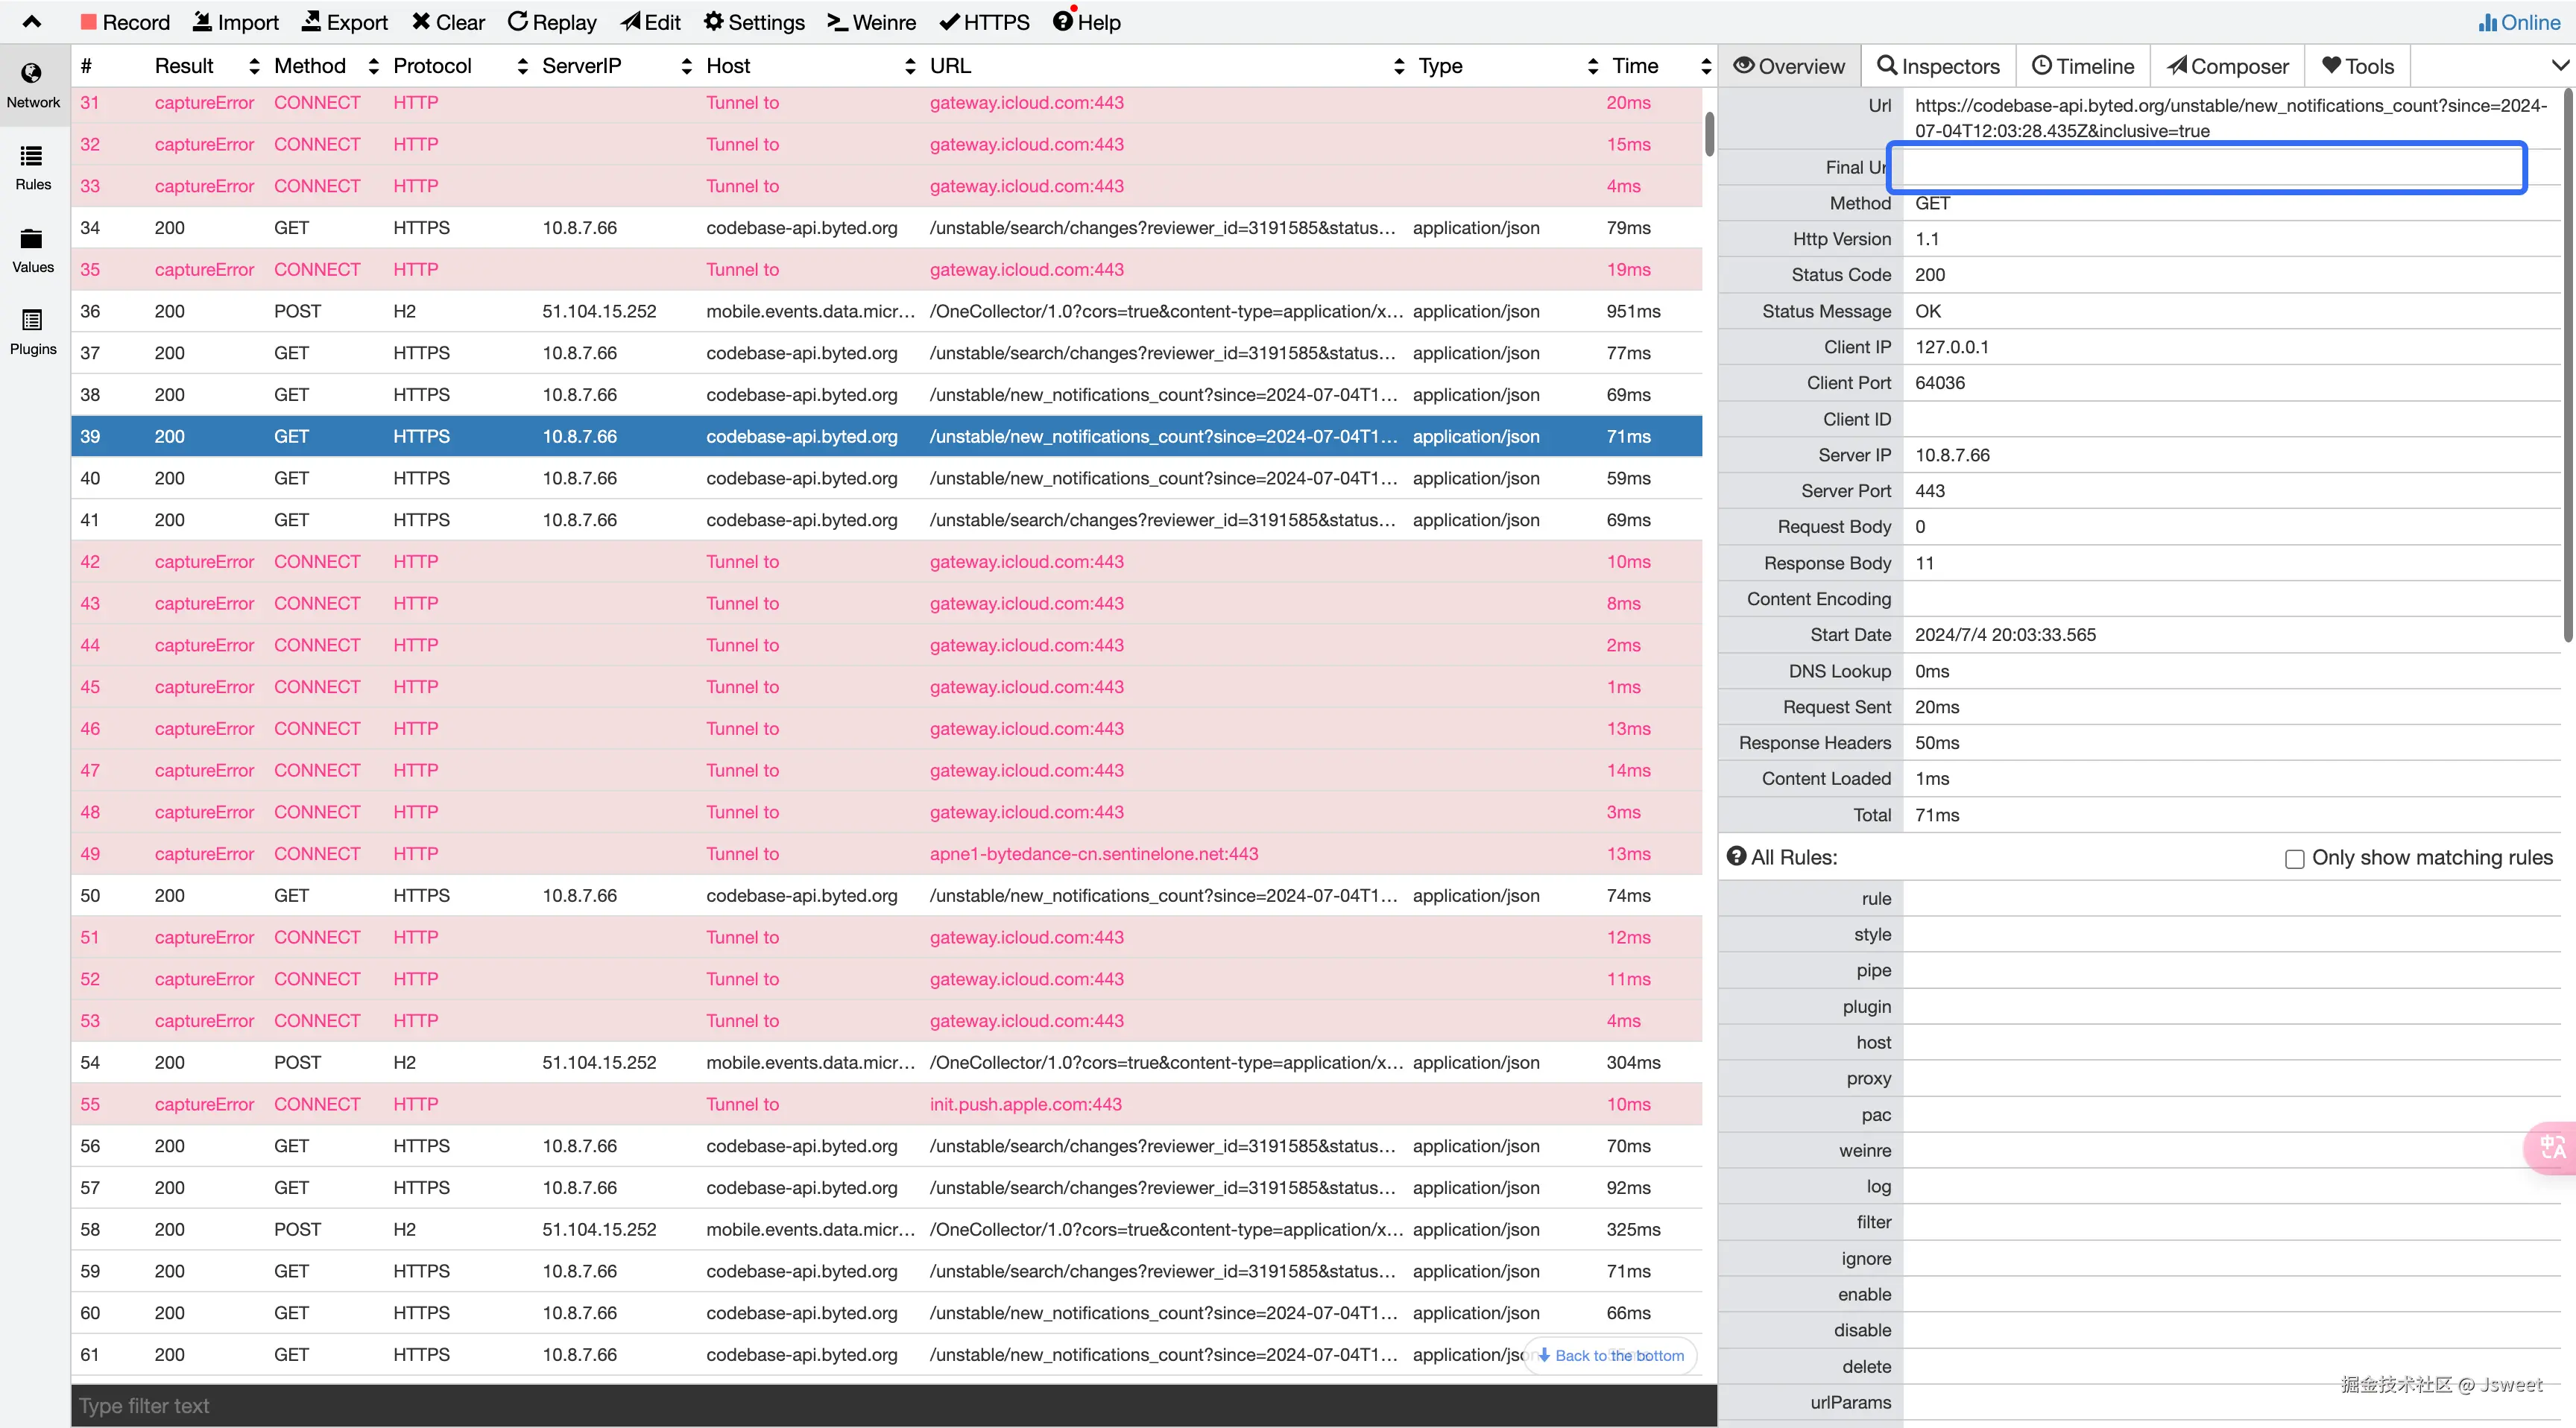Switch to the Inspectors tab
Screen dimensions: 2576x1428
tap(1938, 66)
